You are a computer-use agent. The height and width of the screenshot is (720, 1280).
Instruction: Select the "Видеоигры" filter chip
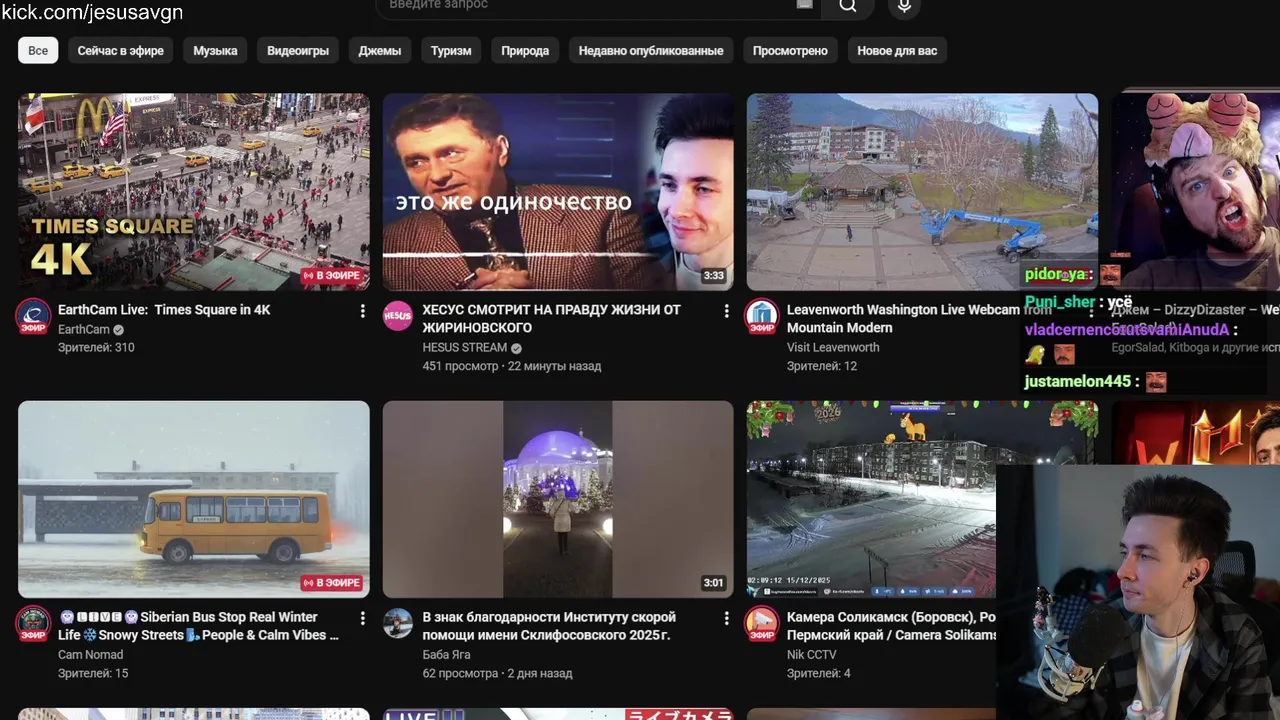coord(298,50)
